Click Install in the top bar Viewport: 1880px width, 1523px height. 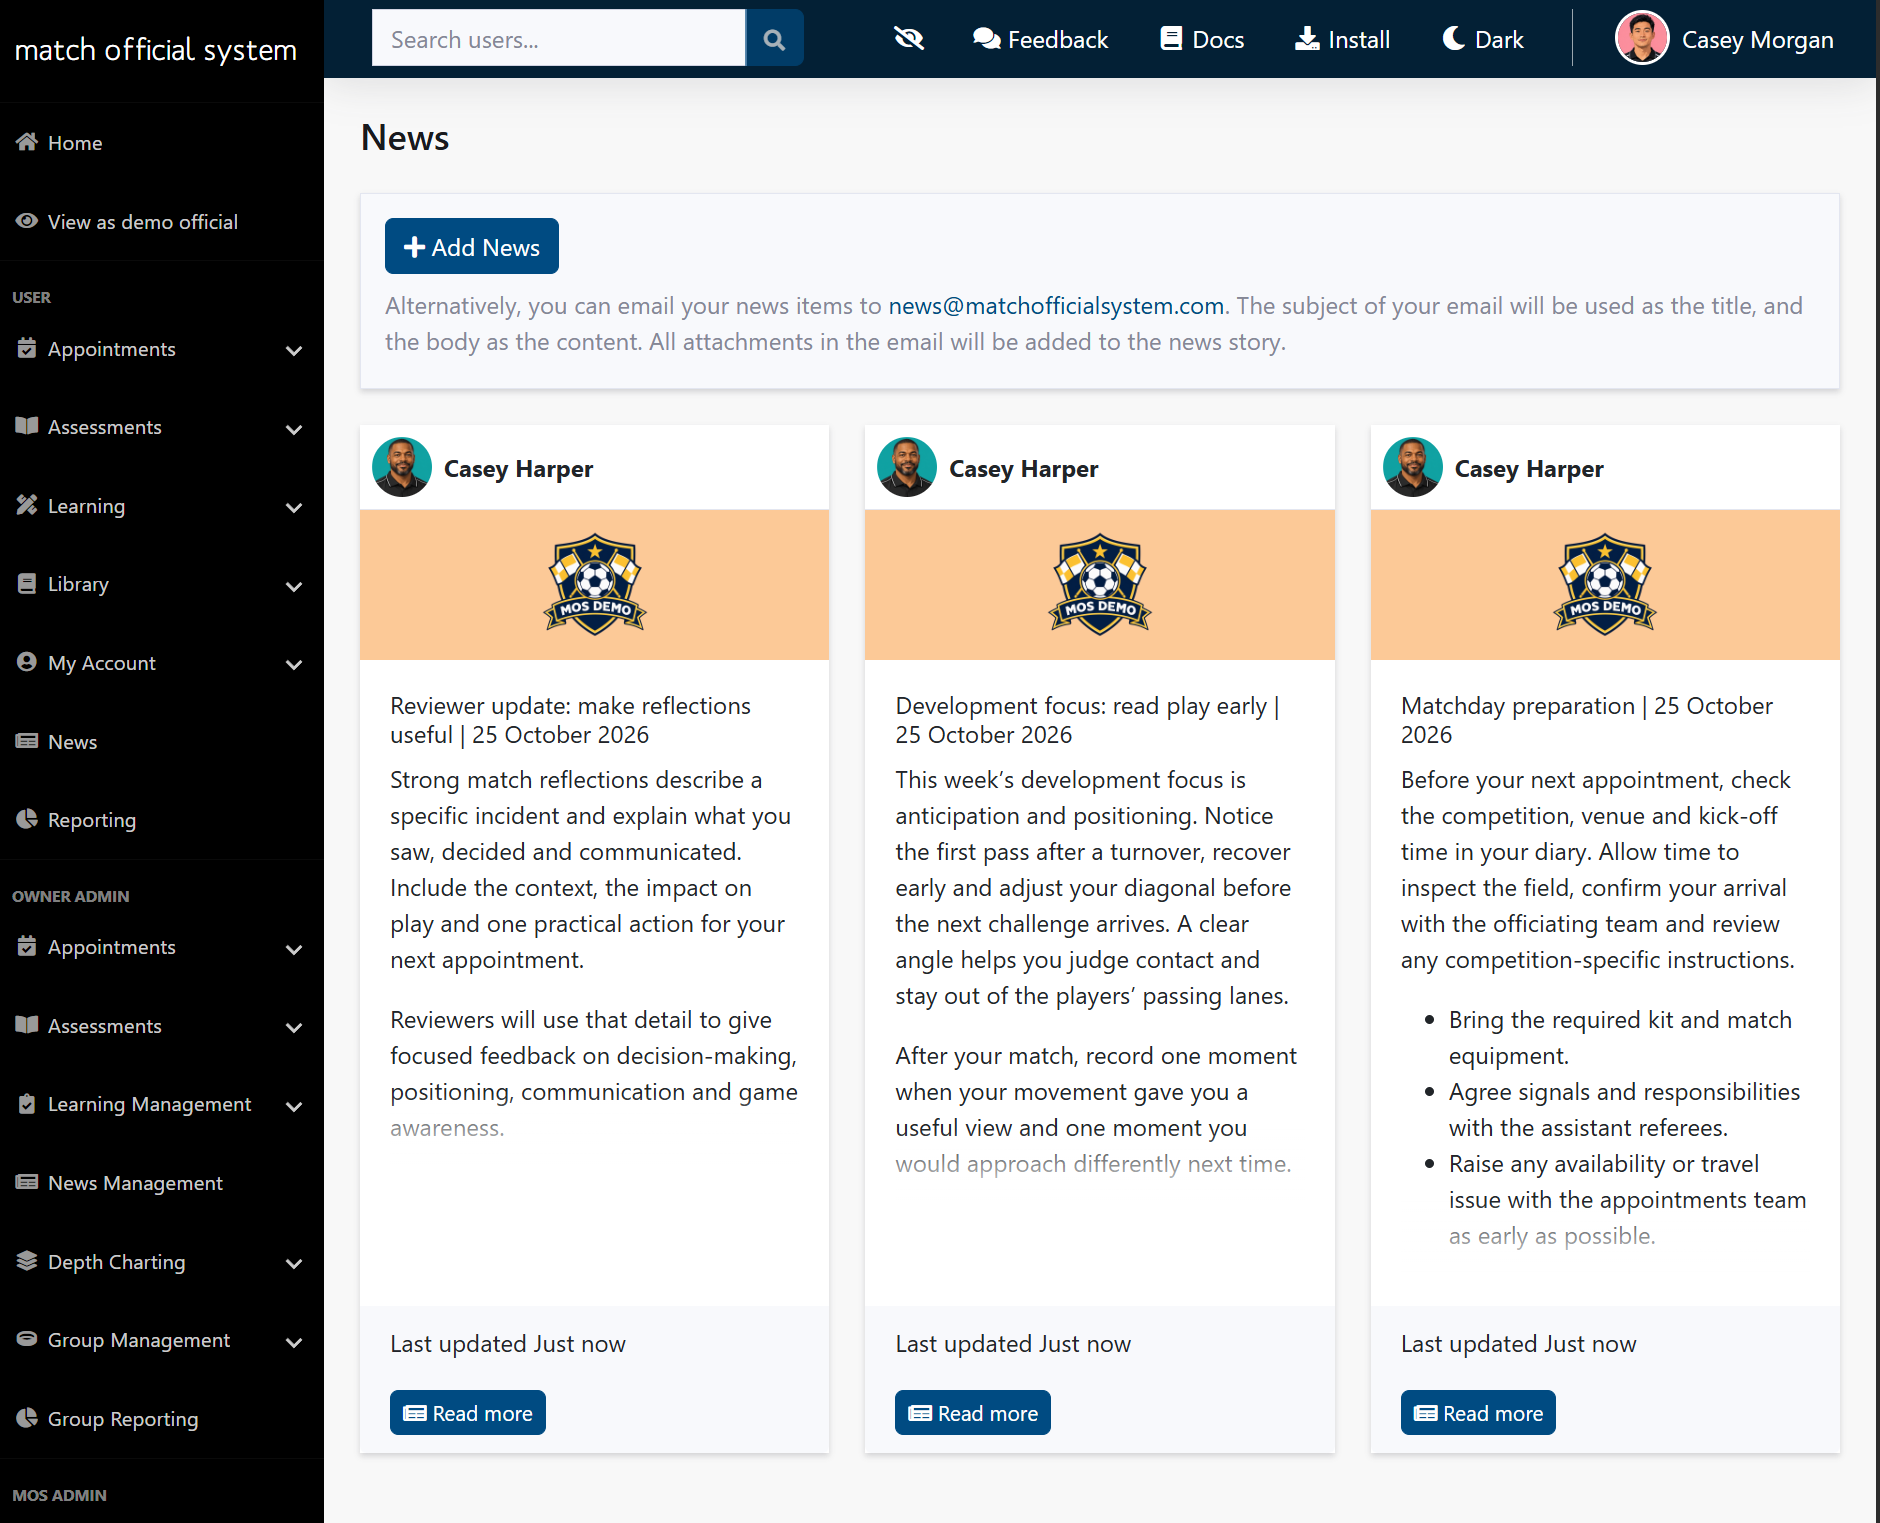1342,39
